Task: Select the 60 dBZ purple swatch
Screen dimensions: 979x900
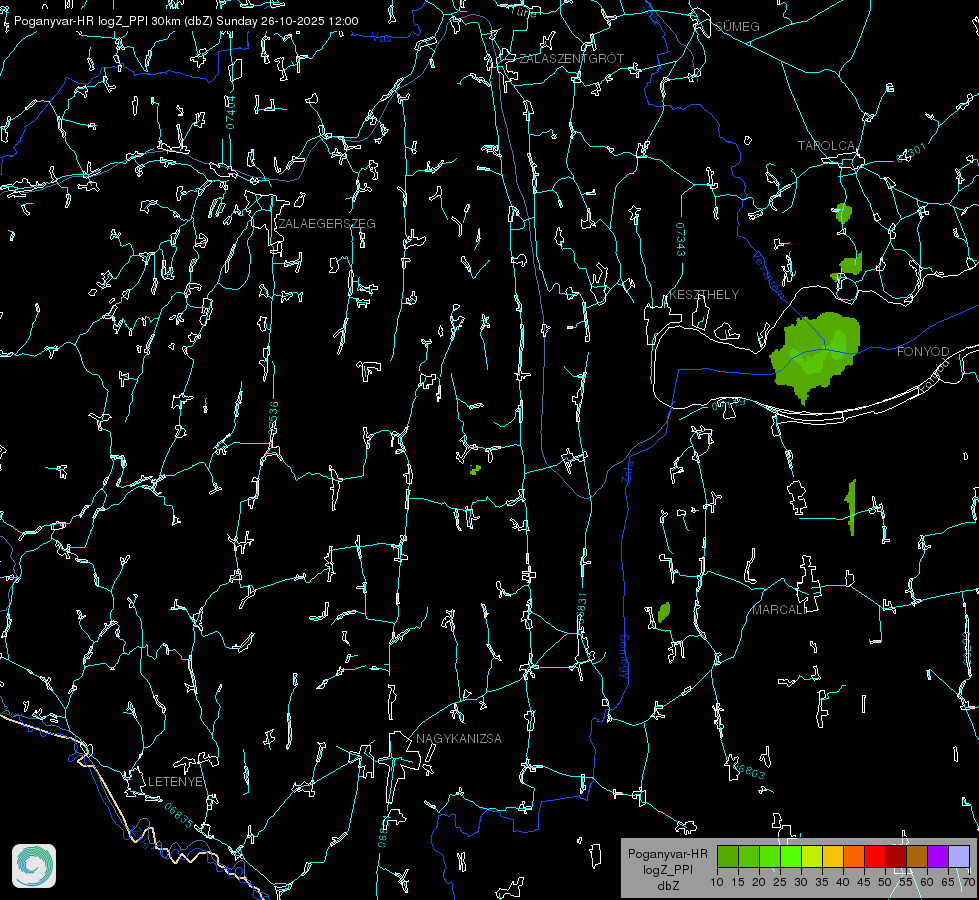Action: click(x=938, y=856)
